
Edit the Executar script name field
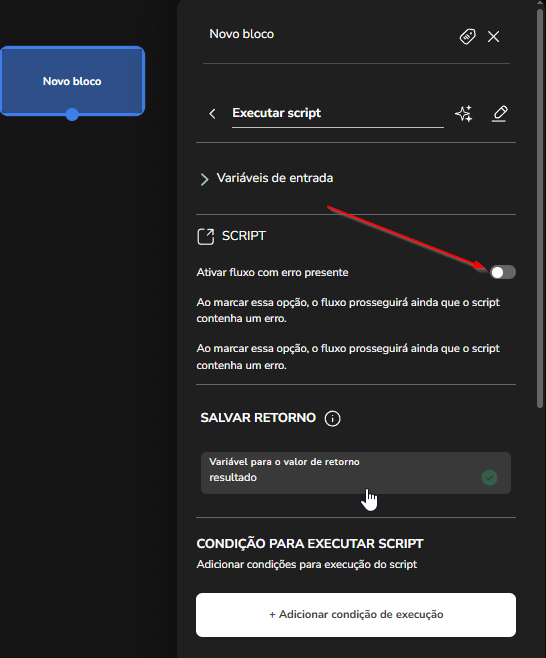pos(338,113)
